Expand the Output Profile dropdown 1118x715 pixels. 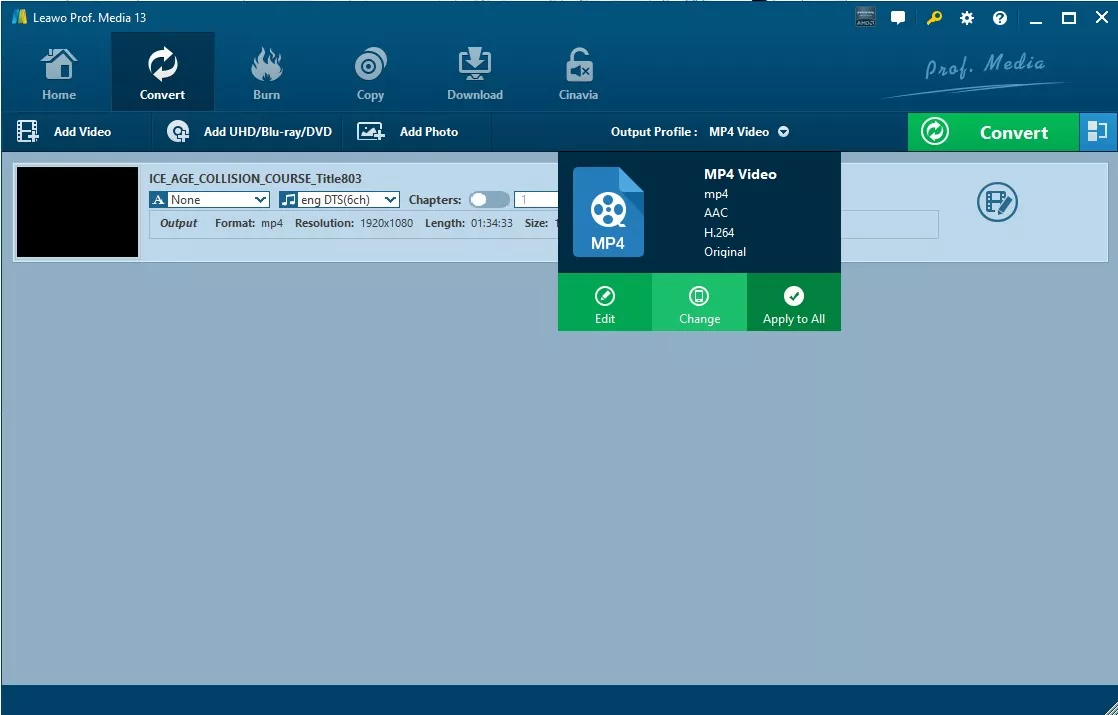(x=784, y=131)
